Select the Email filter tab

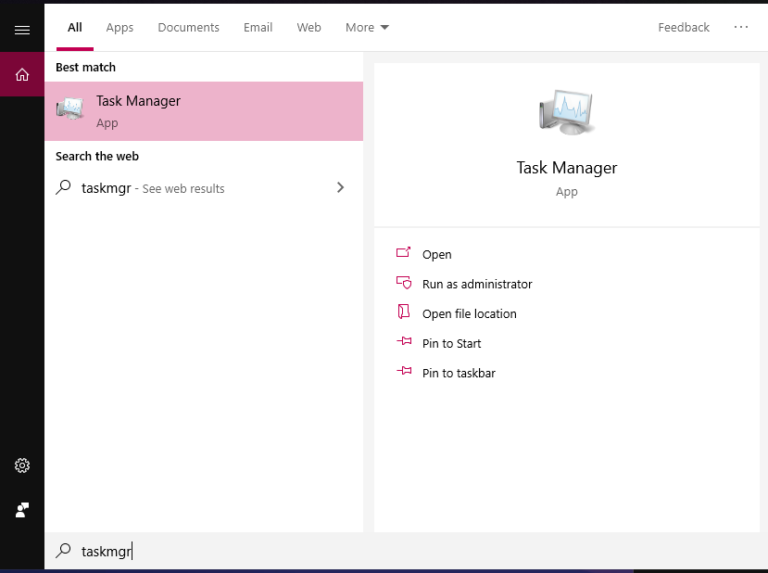click(258, 28)
